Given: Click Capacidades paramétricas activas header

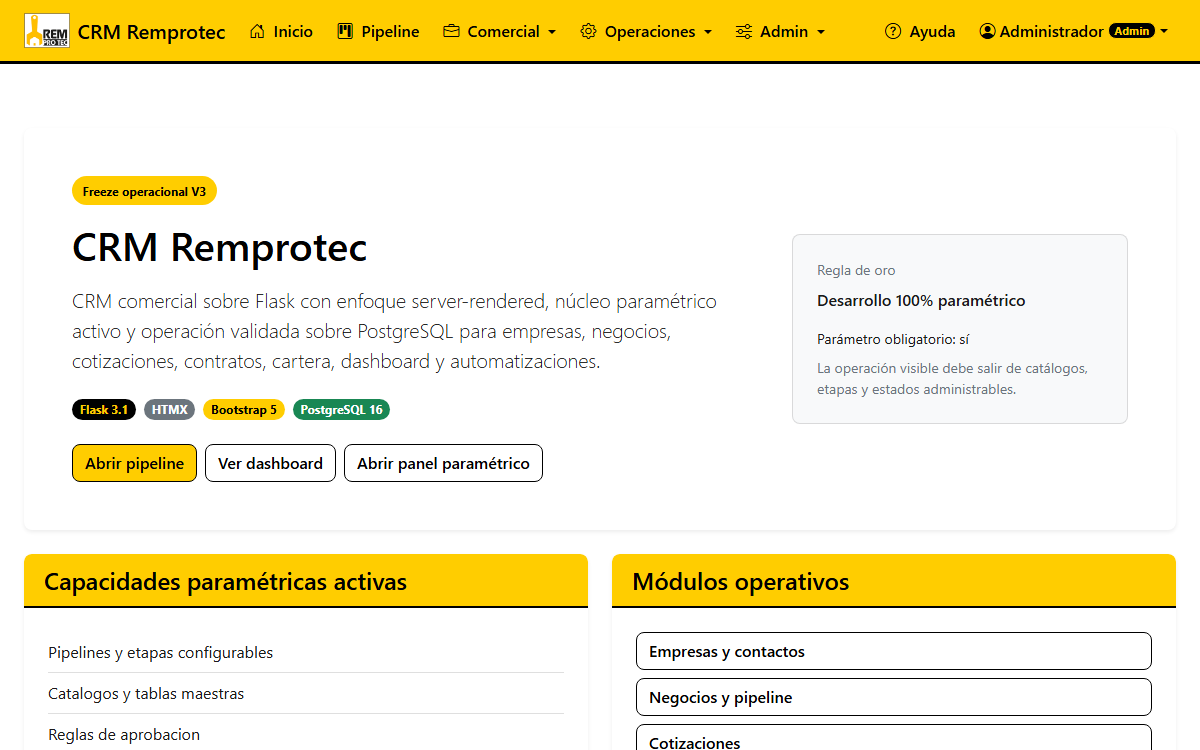Looking at the screenshot, I should click(306, 581).
